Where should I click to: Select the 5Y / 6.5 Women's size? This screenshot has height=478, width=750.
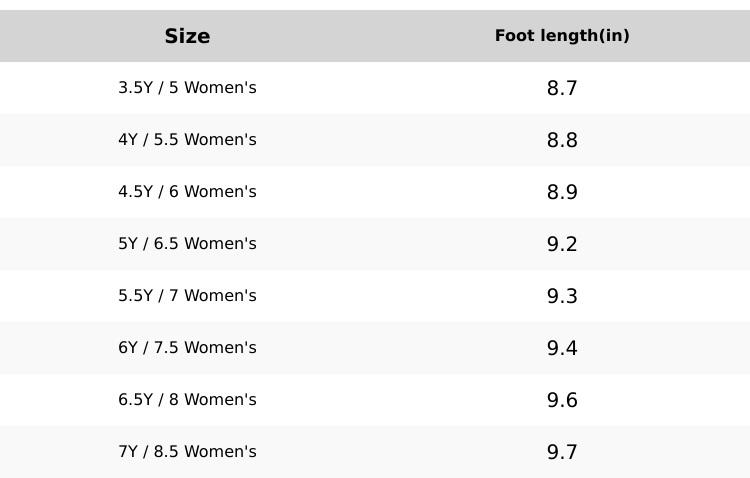[187, 244]
